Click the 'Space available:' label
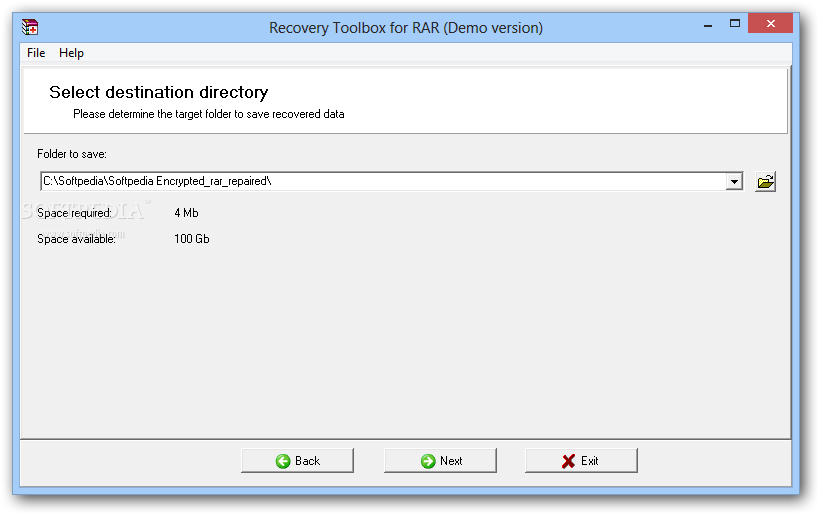 coord(76,239)
